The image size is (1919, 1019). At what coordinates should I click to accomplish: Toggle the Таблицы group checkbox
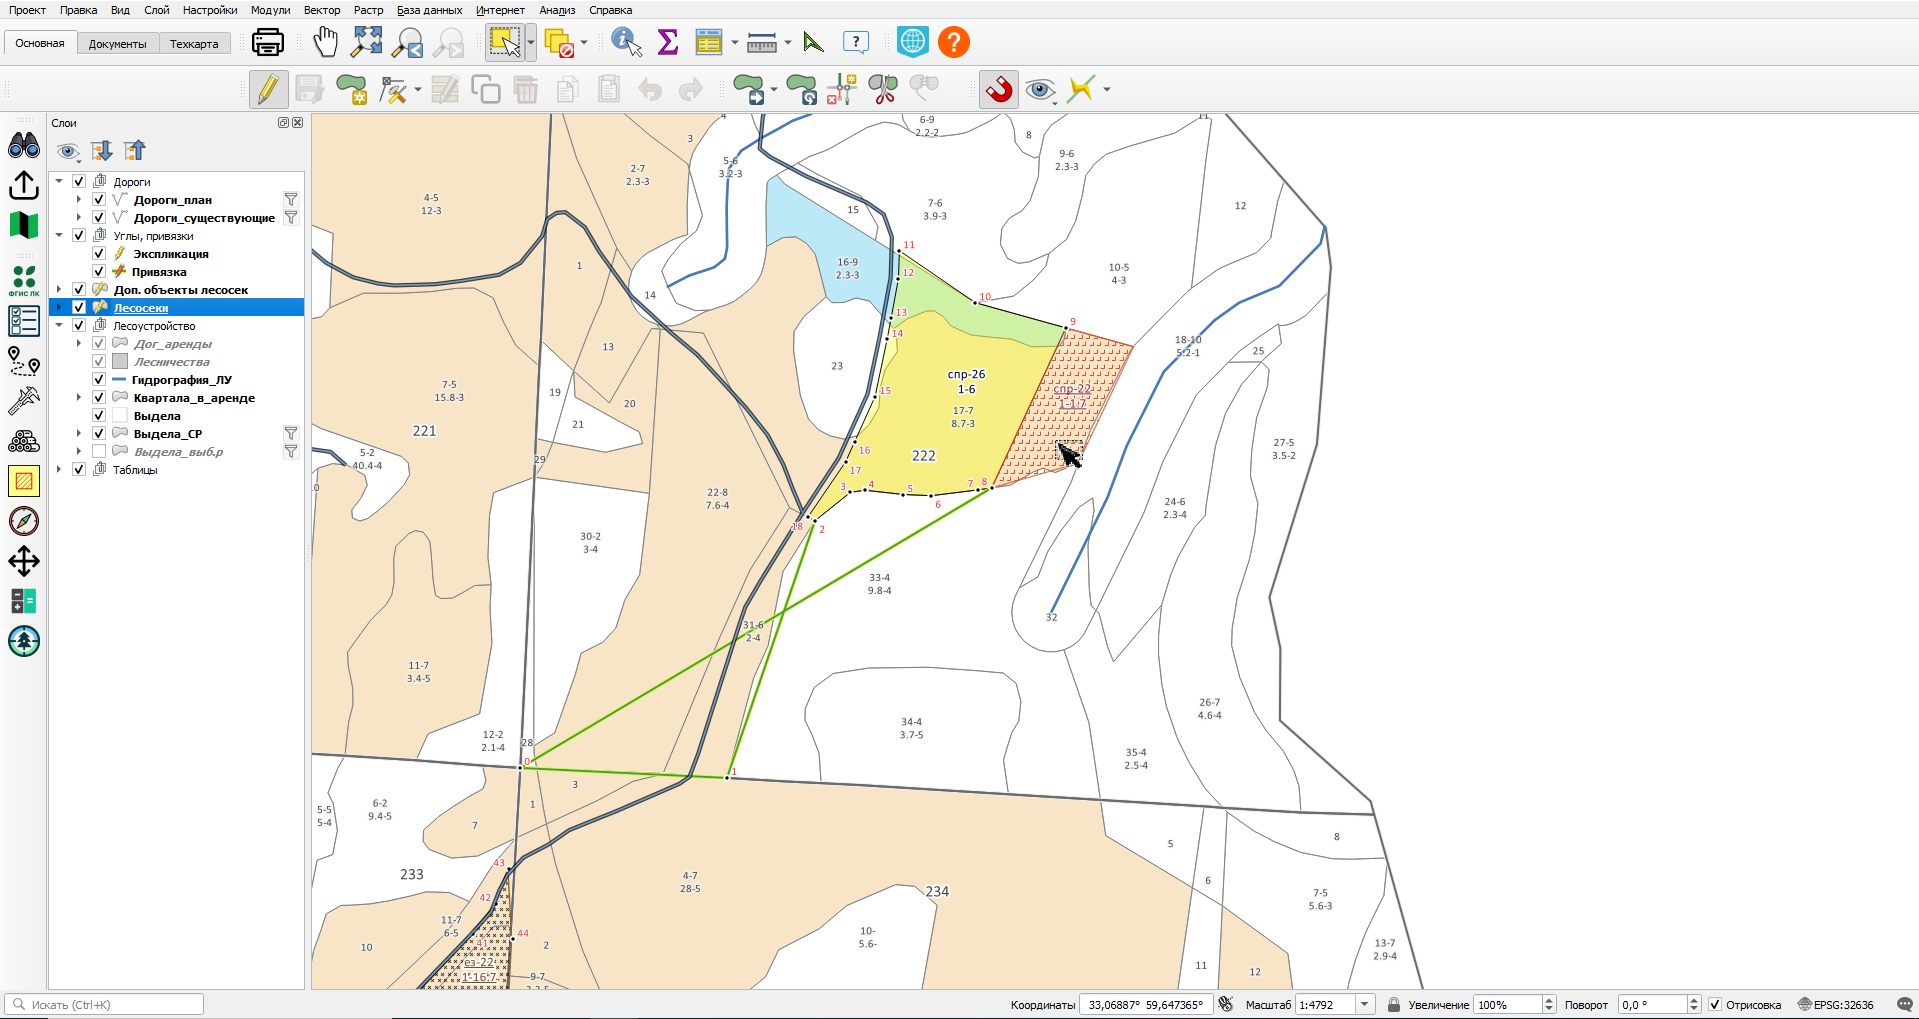(79, 470)
